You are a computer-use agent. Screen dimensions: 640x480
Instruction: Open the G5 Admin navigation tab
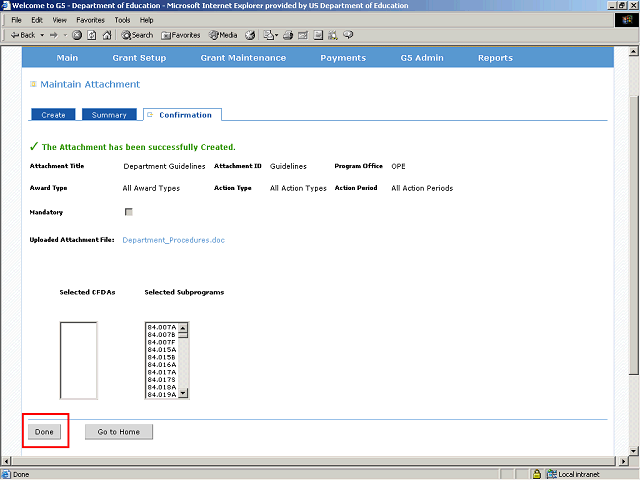tap(422, 58)
